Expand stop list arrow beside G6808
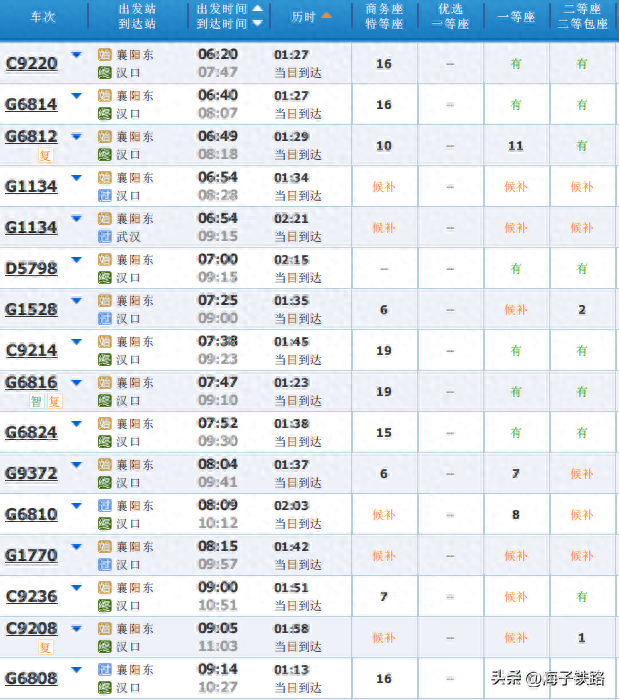619x700 pixels. (x=77, y=670)
